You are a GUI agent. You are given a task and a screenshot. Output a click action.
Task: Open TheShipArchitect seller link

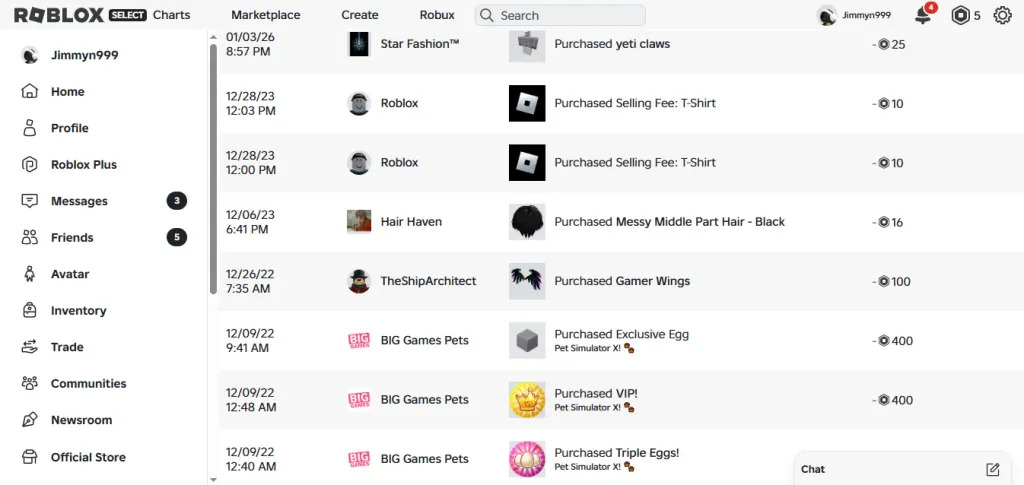[x=428, y=281]
